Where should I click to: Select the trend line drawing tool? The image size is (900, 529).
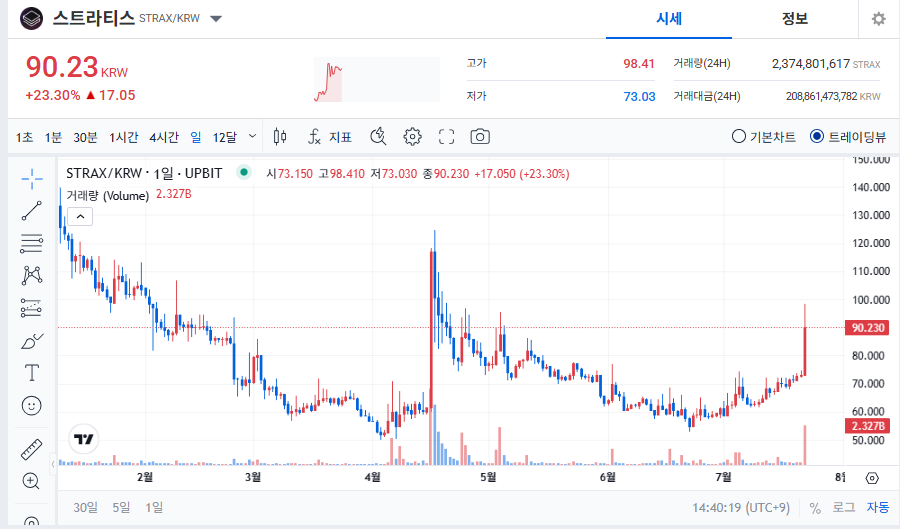click(32, 211)
